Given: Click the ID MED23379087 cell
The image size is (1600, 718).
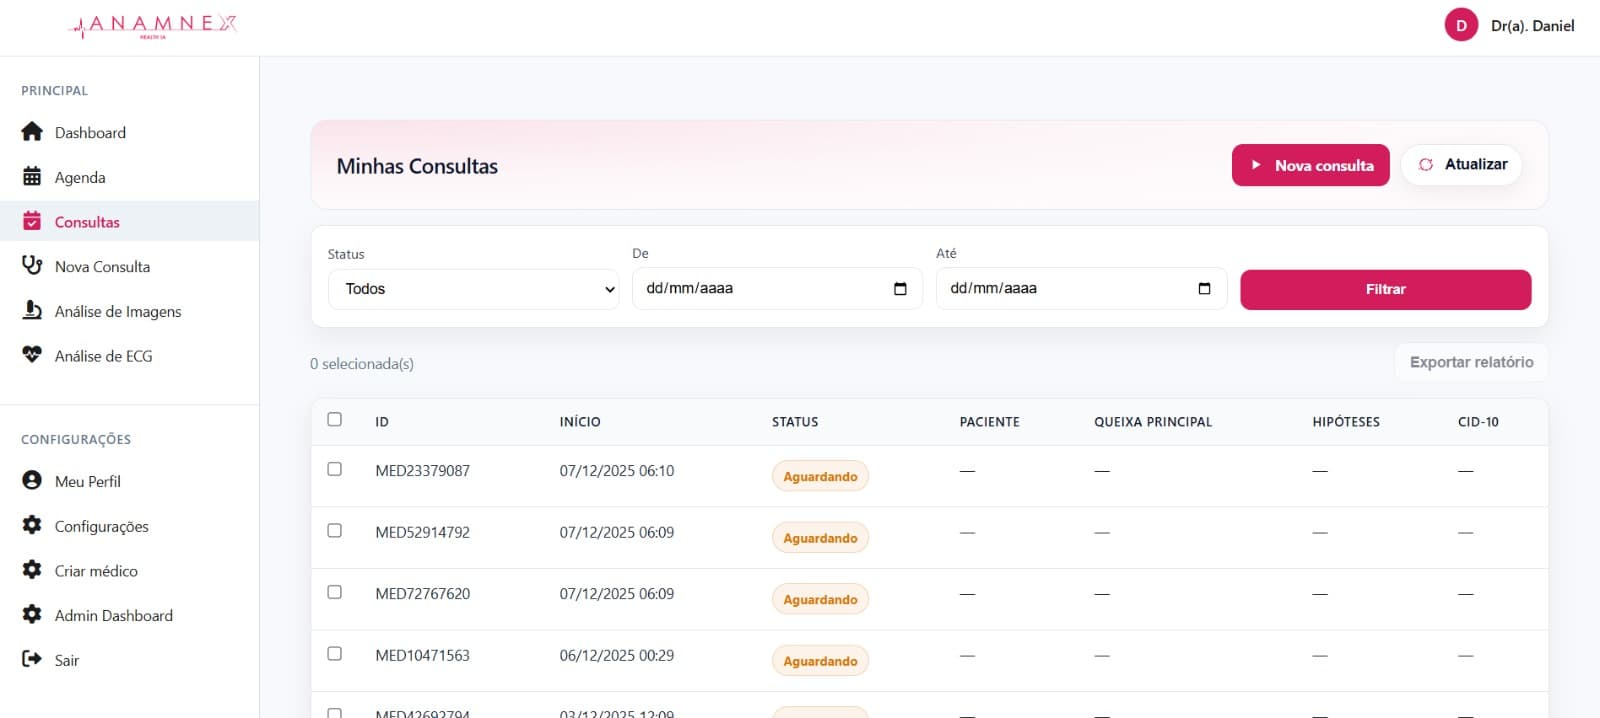Looking at the screenshot, I should click(x=422, y=470).
